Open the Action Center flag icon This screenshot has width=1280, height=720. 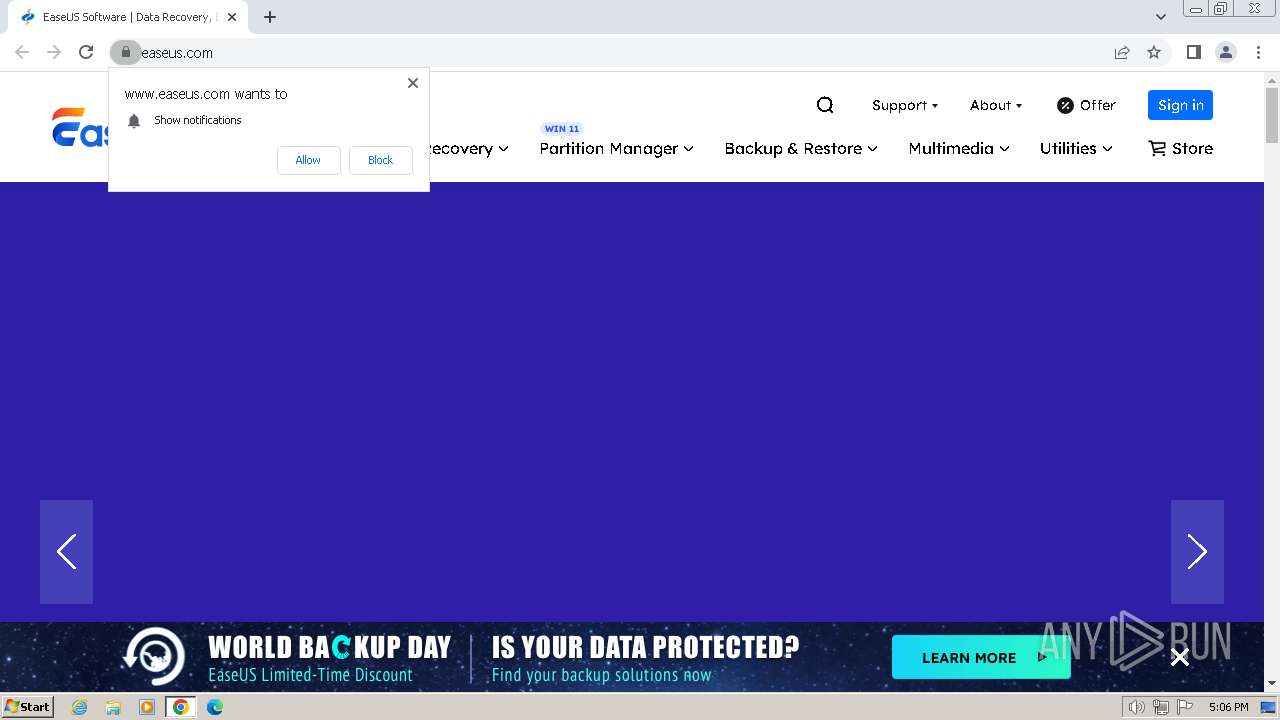pos(1184,707)
